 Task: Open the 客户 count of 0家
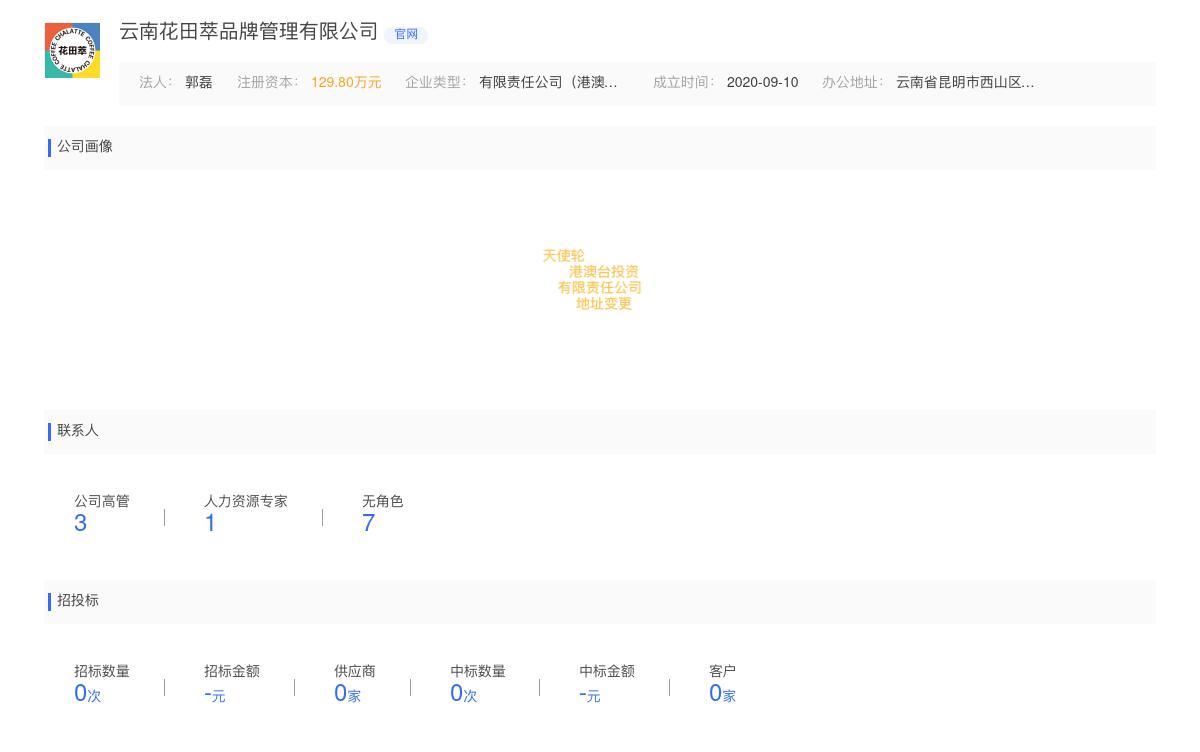coord(721,694)
